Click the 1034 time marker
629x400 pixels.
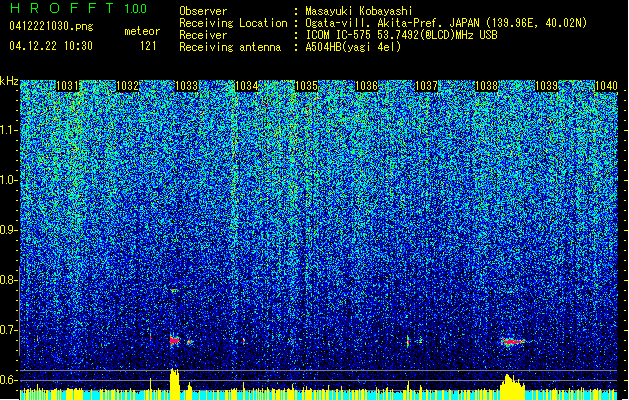(247, 86)
